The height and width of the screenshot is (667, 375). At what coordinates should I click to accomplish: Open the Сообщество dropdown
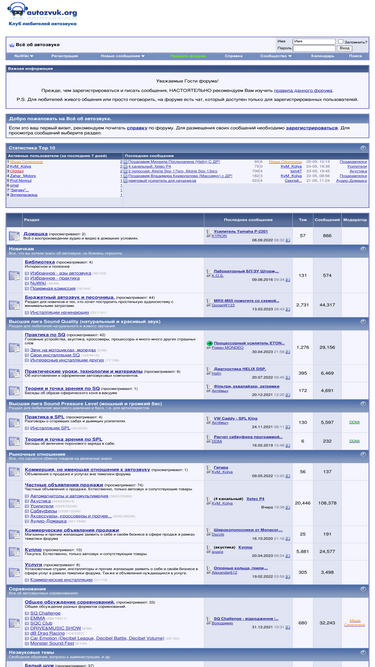(276, 56)
